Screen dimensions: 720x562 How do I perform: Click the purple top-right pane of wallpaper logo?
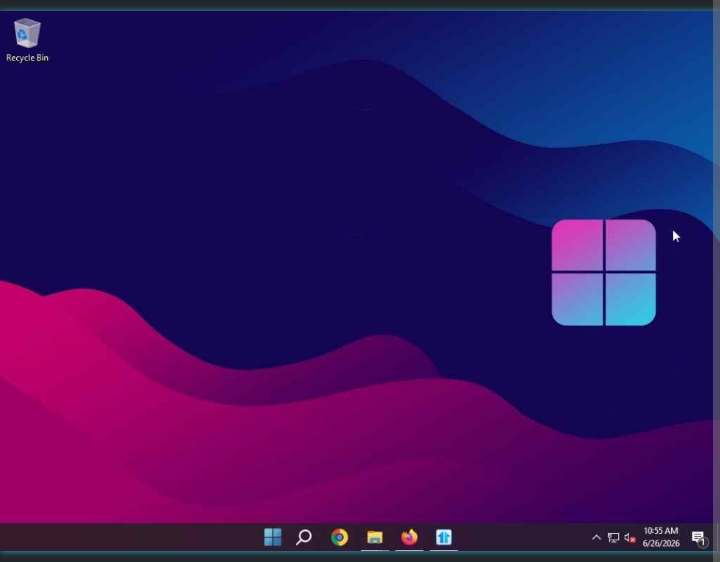[x=630, y=245]
